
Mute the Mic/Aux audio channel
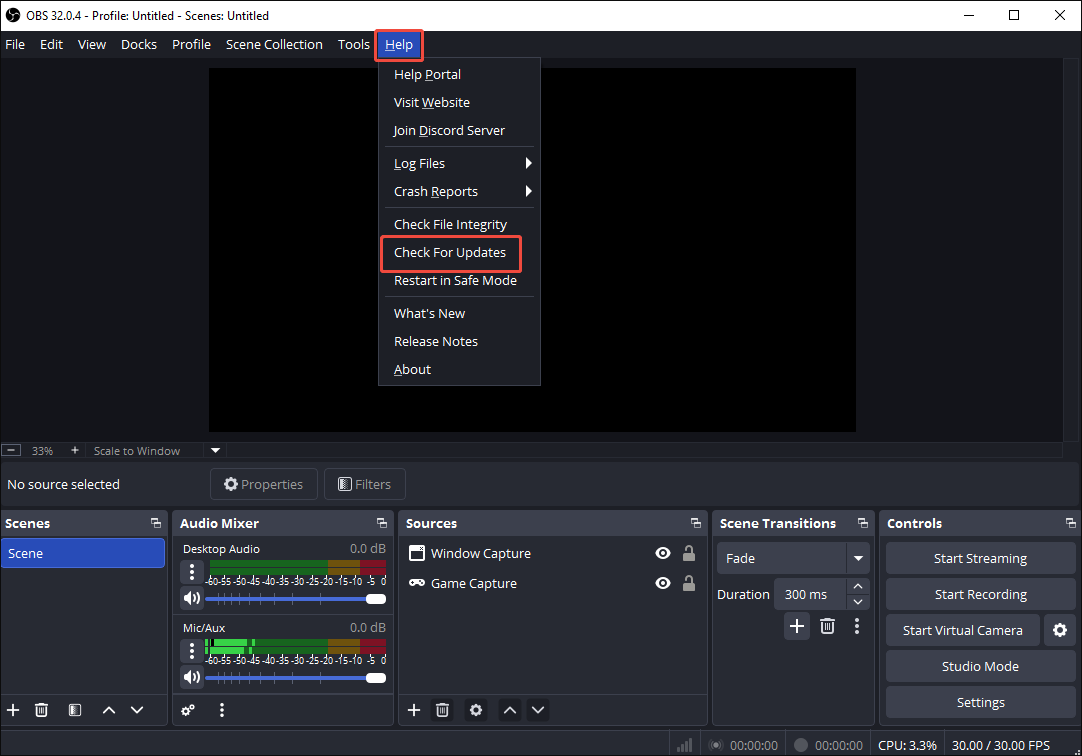pos(191,676)
